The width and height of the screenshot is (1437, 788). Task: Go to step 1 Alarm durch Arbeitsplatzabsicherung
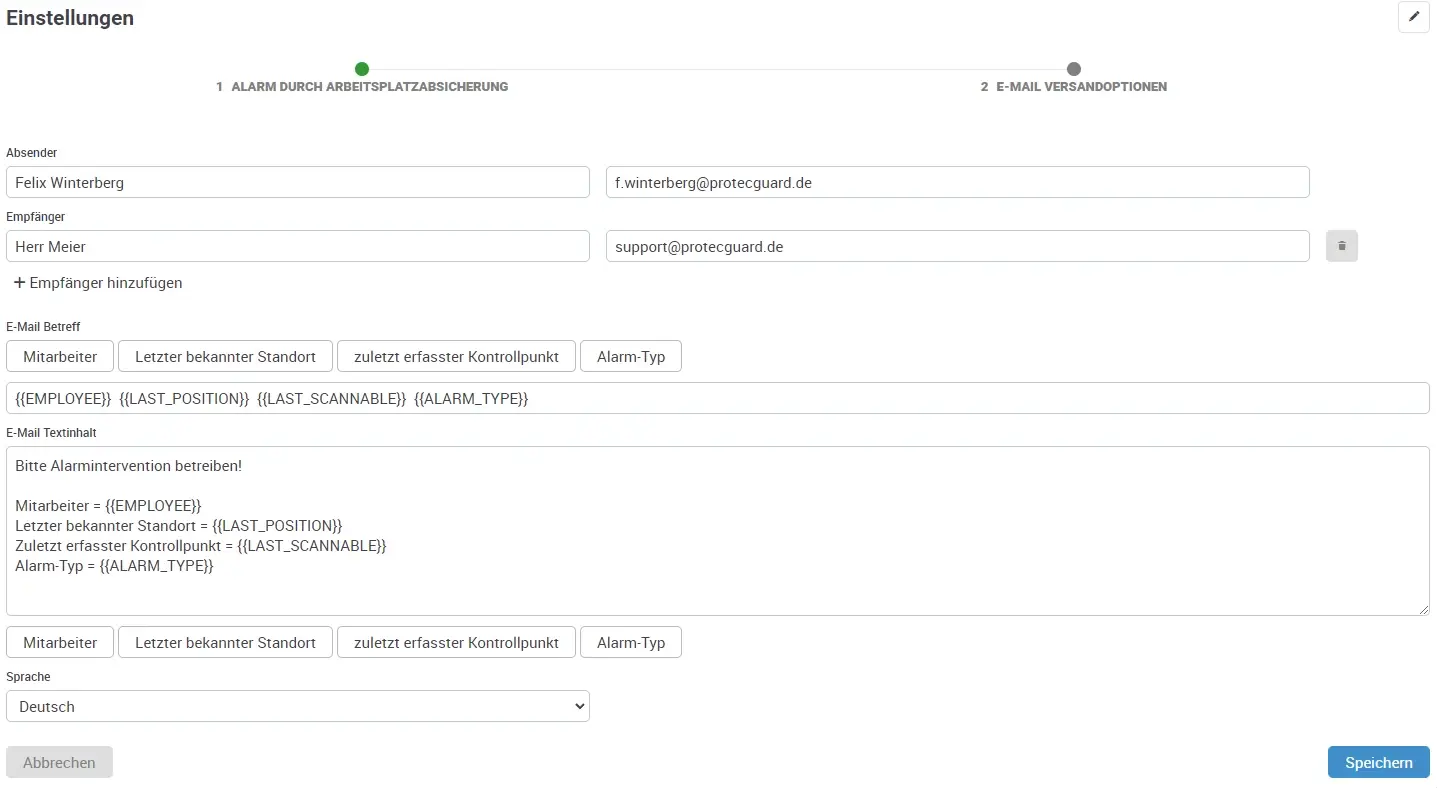[362, 69]
